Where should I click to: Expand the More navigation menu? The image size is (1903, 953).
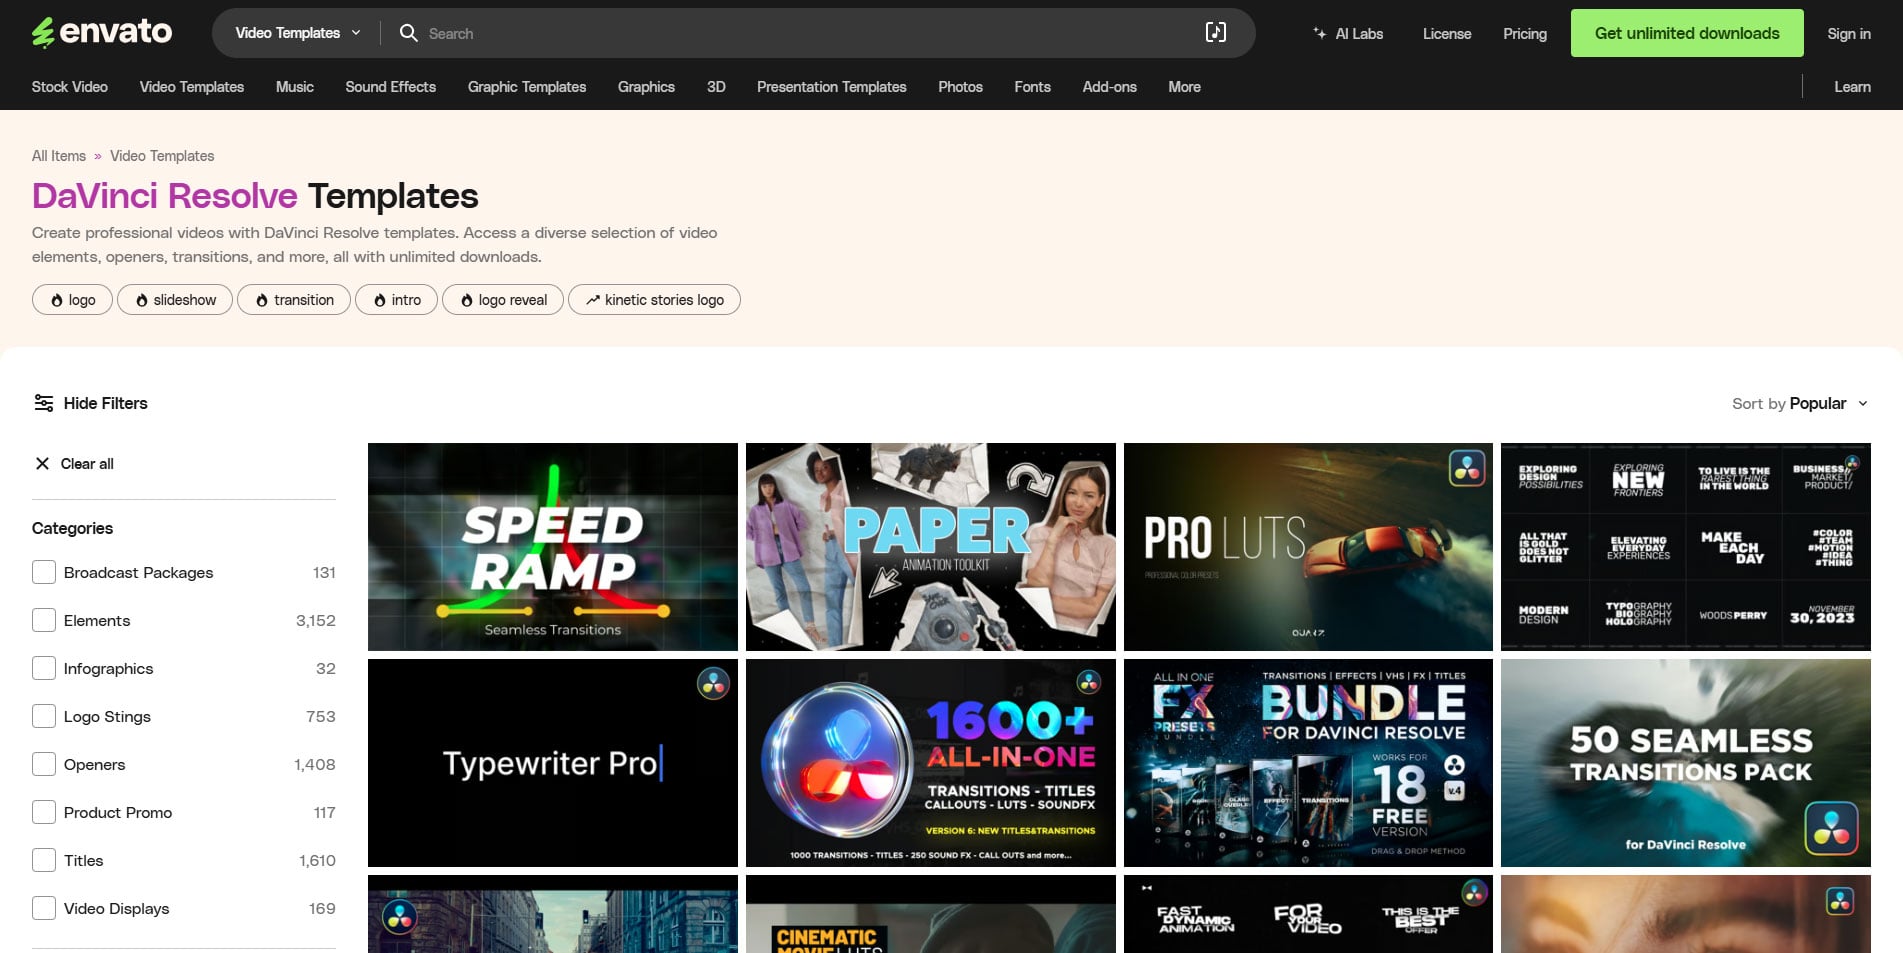[x=1185, y=87]
